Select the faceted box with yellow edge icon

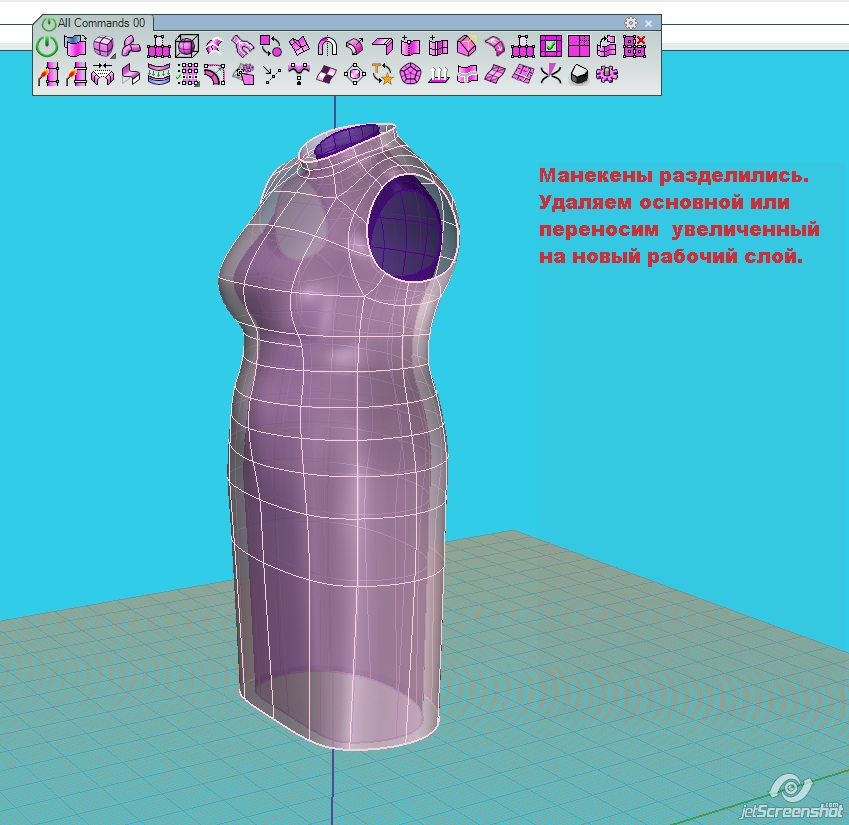pos(467,46)
